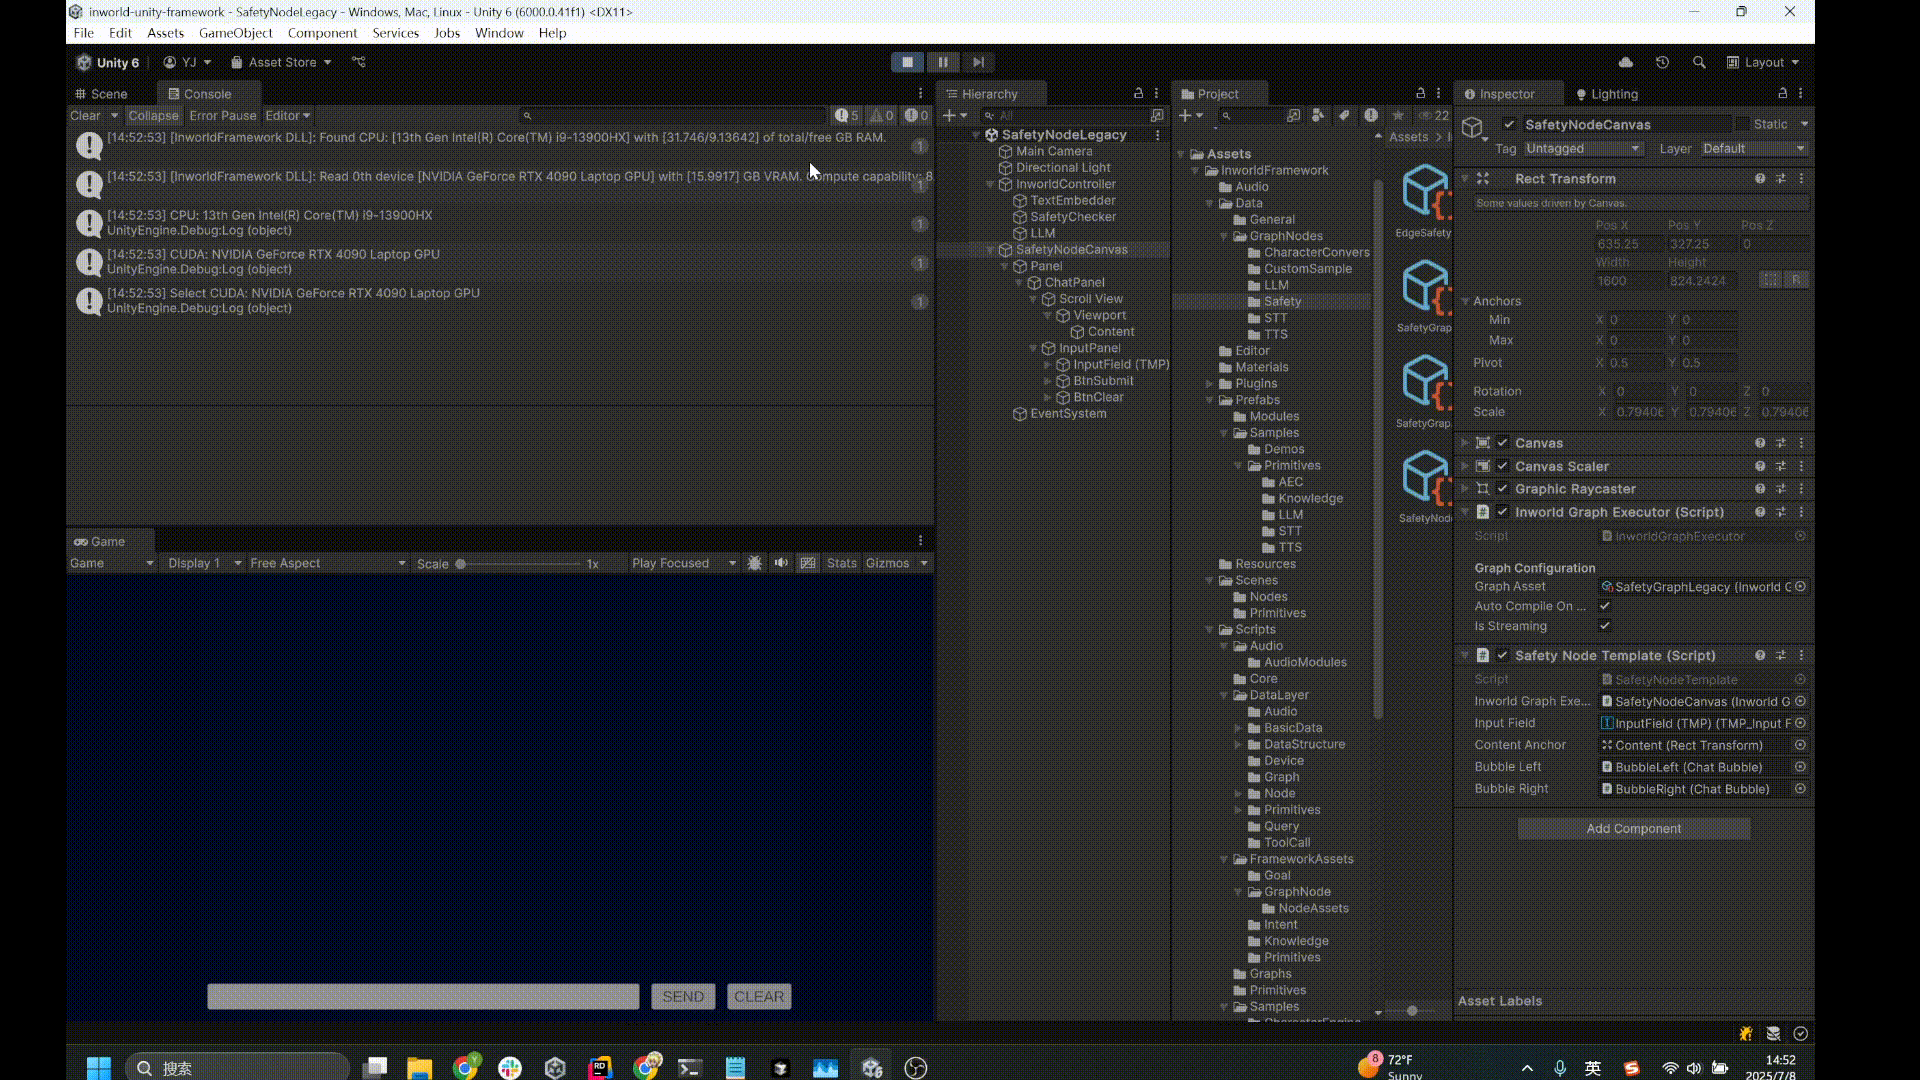1920x1080 pixels.
Task: Click the cloud services icon
Action: point(1626,62)
